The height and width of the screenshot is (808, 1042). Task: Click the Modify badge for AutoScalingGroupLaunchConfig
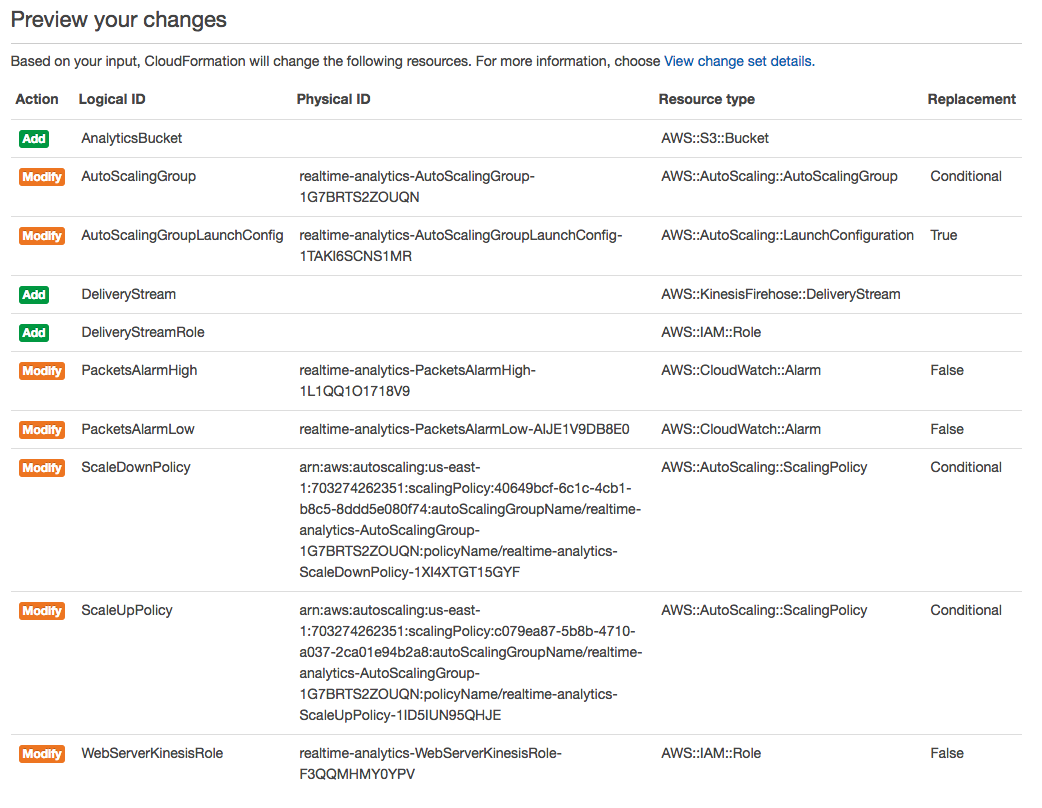pos(42,236)
